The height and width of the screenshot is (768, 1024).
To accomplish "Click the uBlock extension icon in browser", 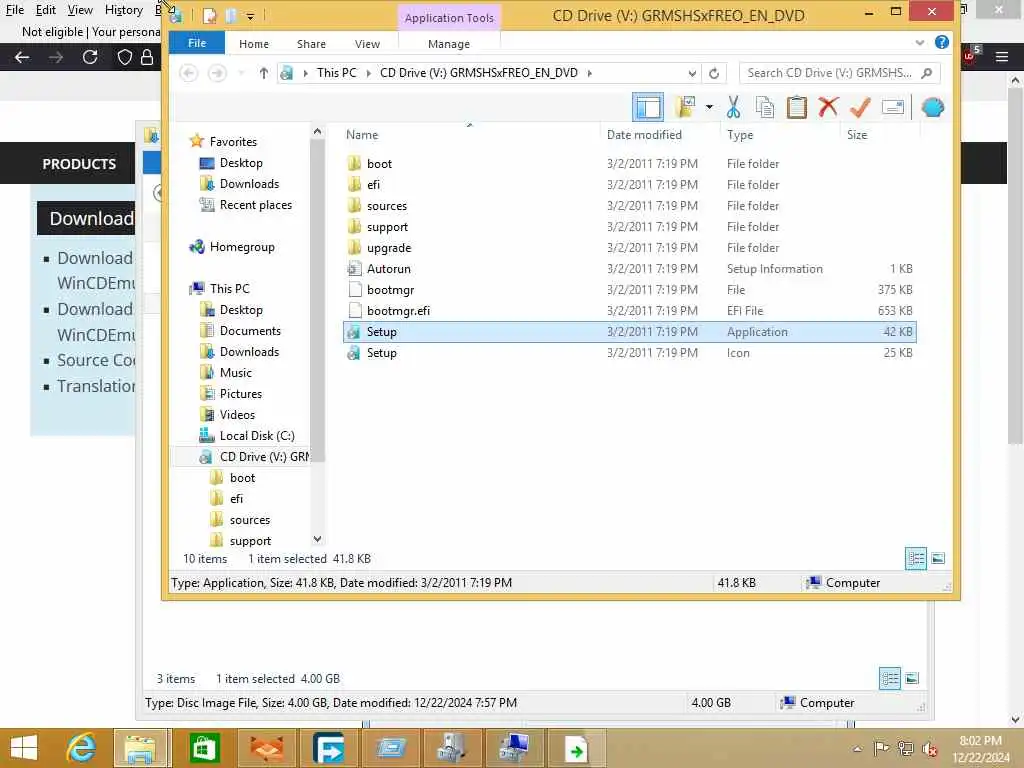I will 971,55.
